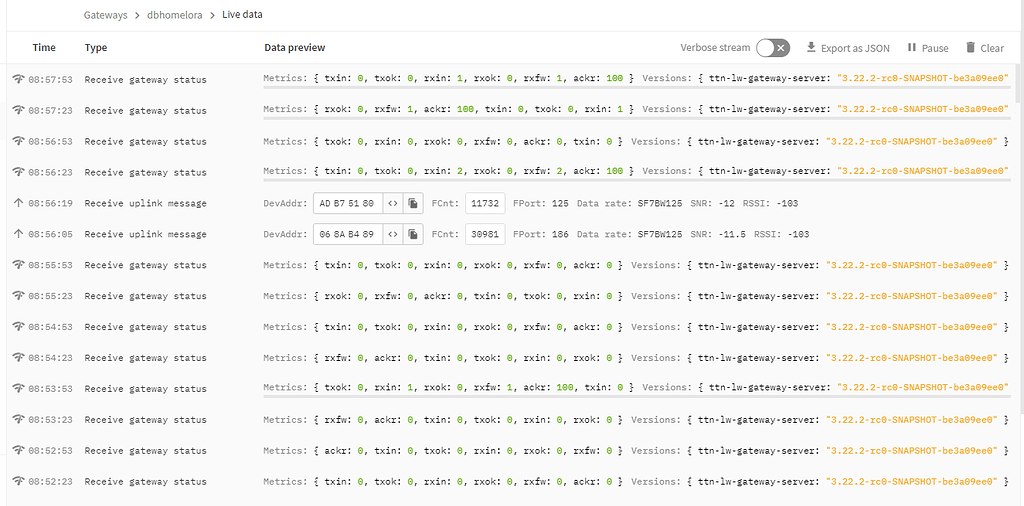Open the Gateways breadcrumb link
Image resolution: width=1024 pixels, height=506 pixels.
pyautogui.click(x=105, y=15)
